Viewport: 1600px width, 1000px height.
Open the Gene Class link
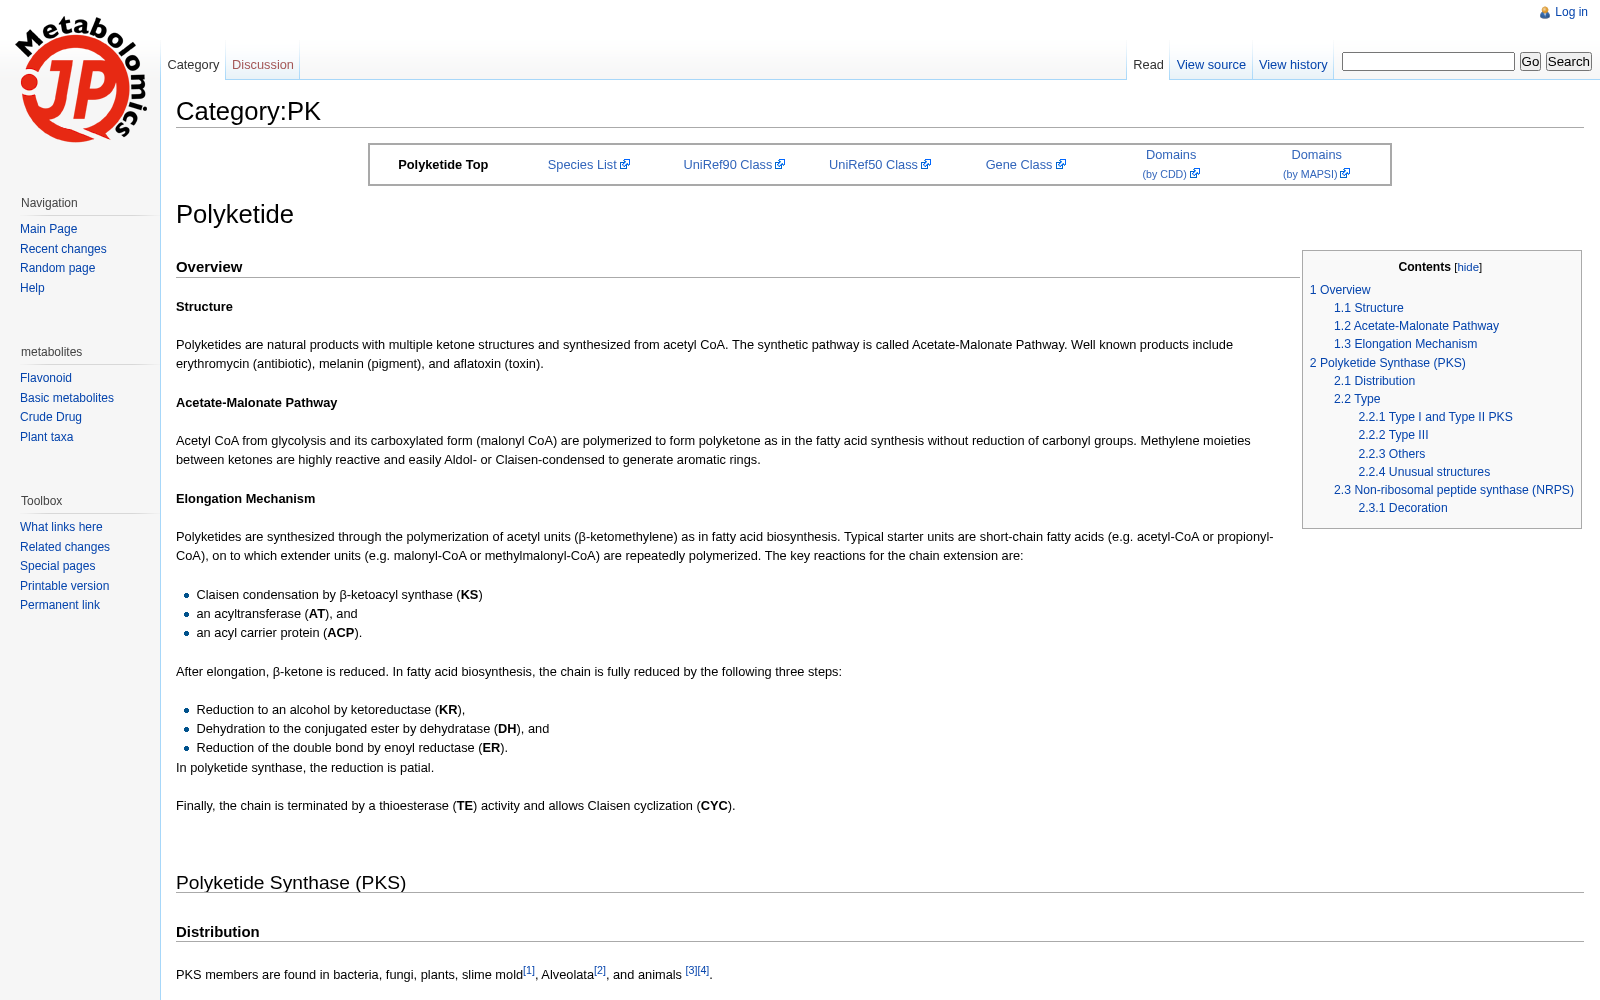tap(1019, 165)
